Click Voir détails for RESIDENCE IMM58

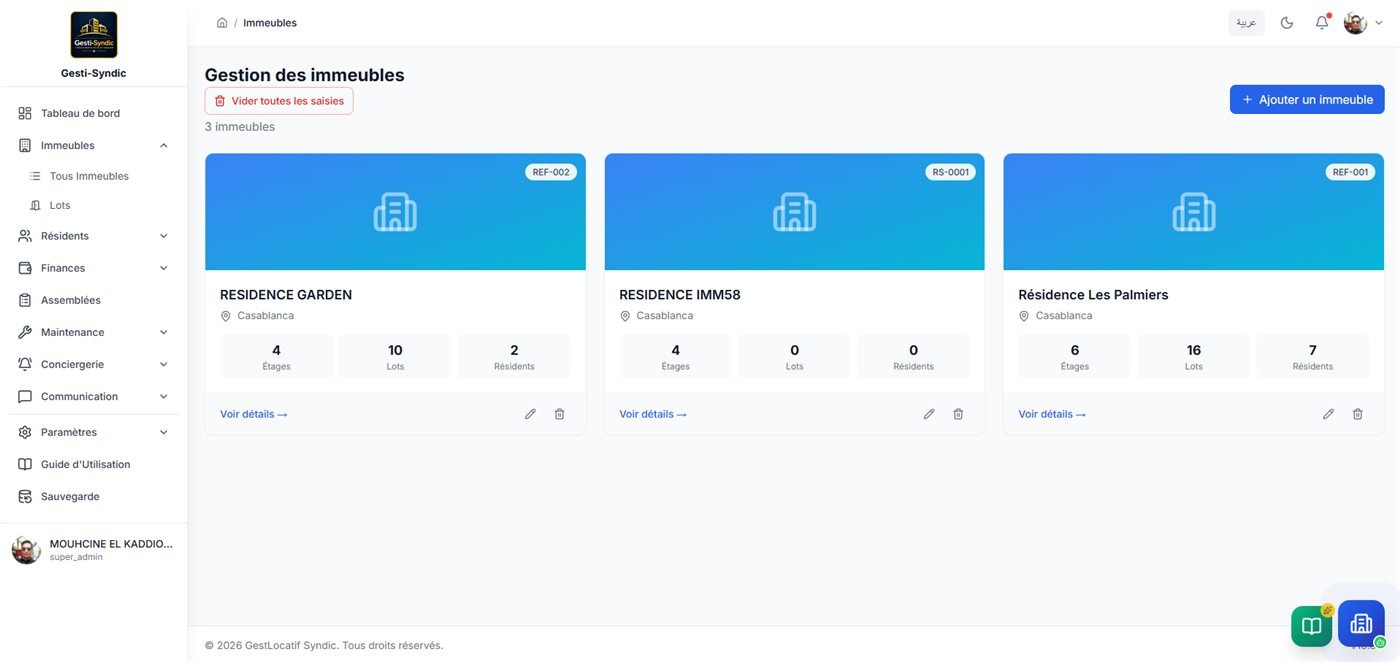[x=653, y=414]
